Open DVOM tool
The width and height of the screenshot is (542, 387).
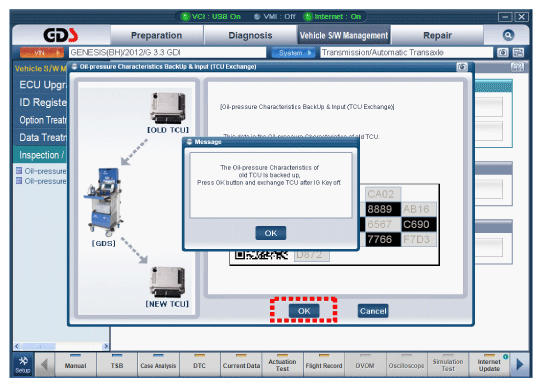365,365
